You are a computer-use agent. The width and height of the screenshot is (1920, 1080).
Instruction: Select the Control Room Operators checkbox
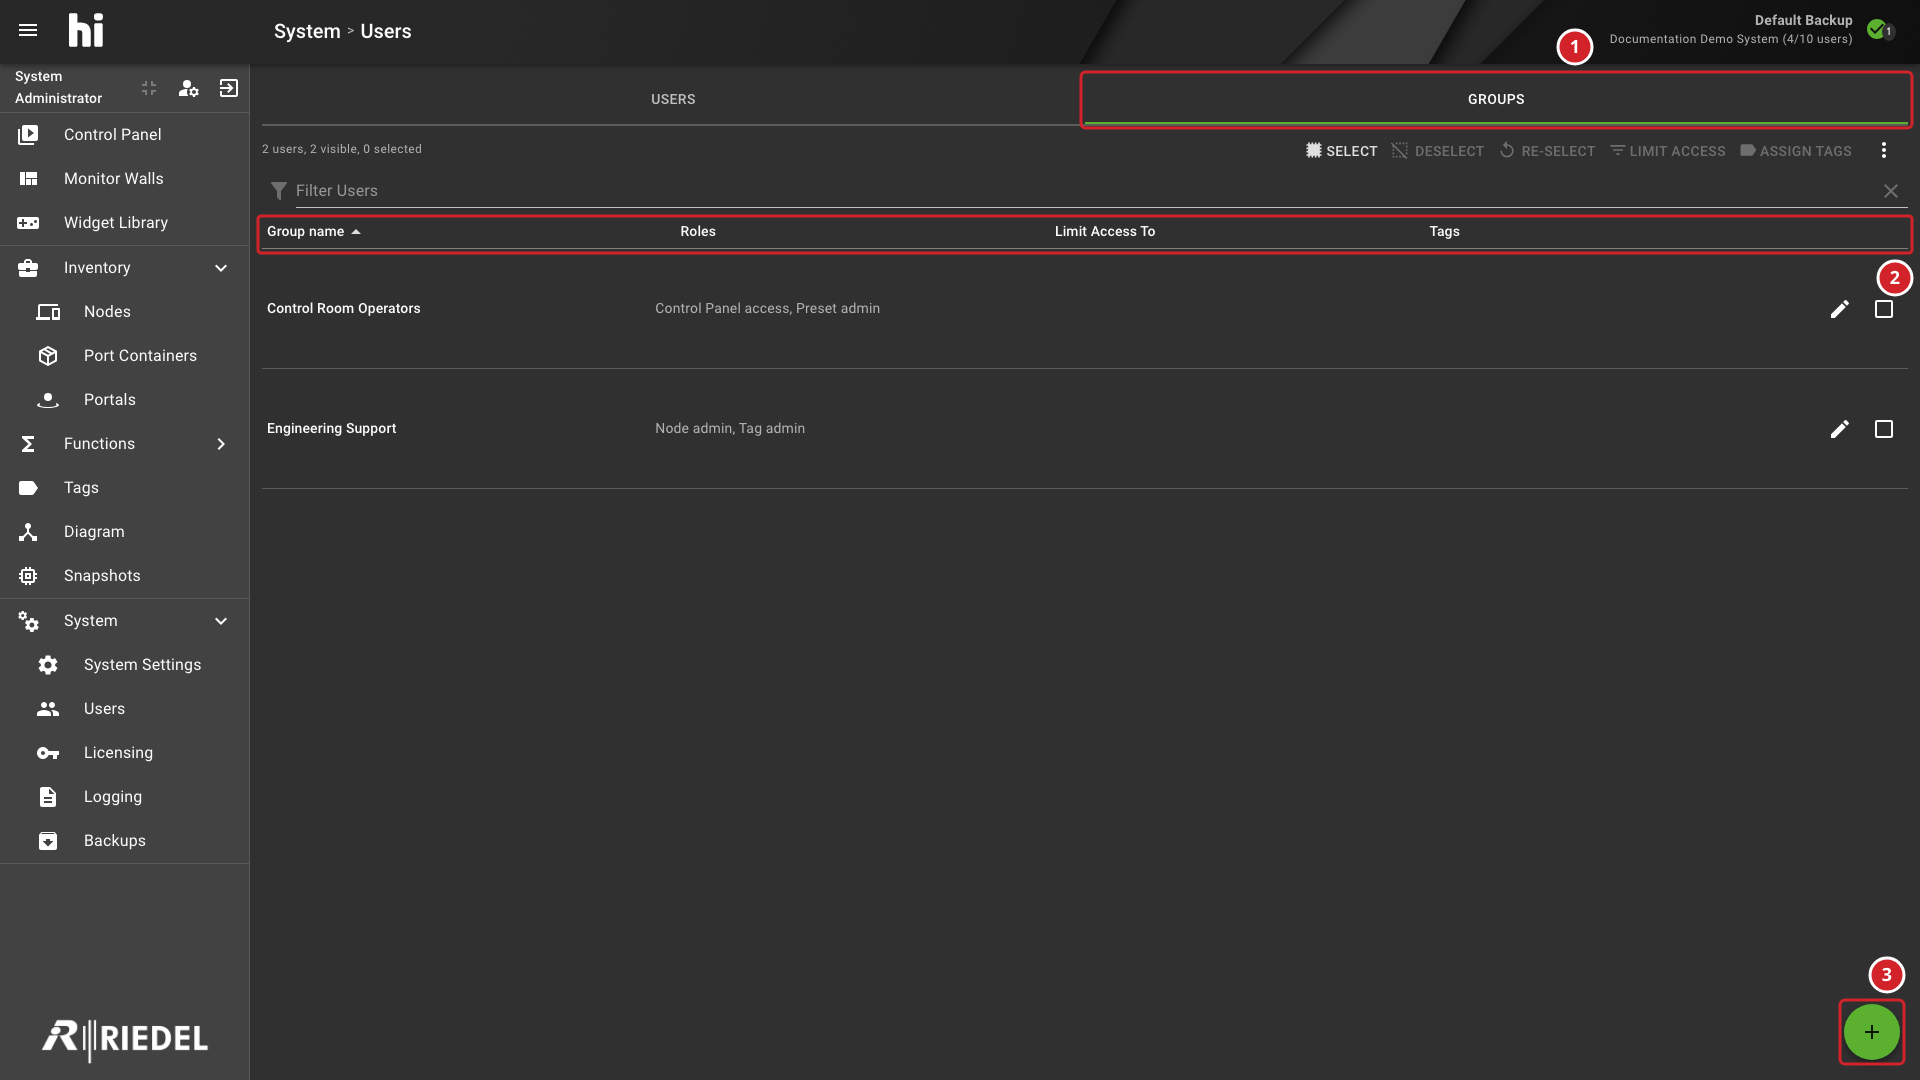tap(1883, 309)
